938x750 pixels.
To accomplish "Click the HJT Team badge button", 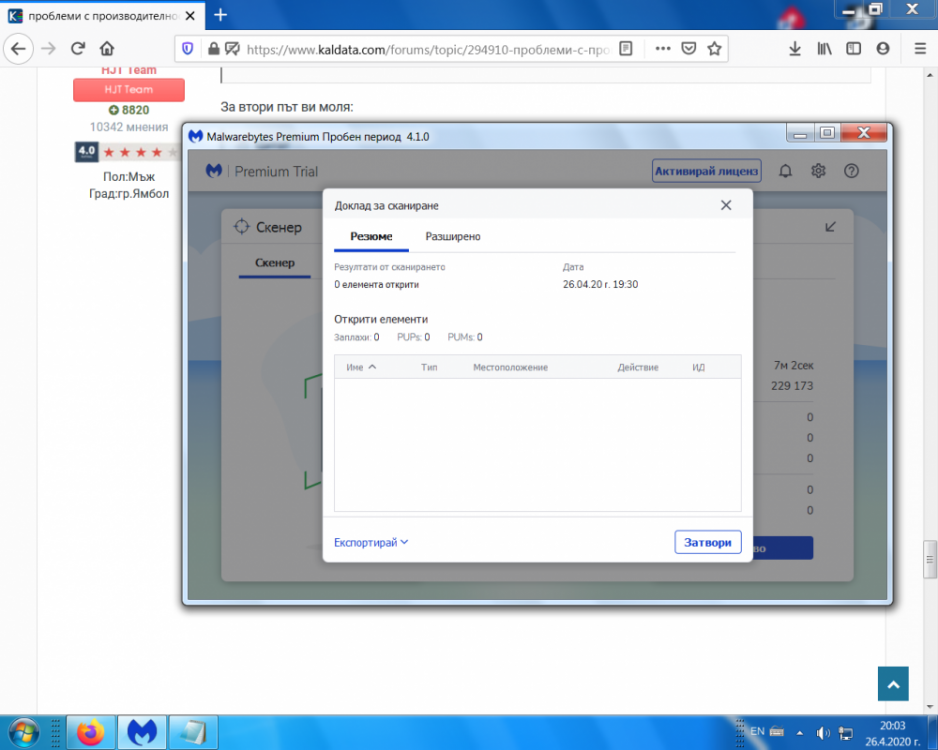I will pyautogui.click(x=129, y=90).
